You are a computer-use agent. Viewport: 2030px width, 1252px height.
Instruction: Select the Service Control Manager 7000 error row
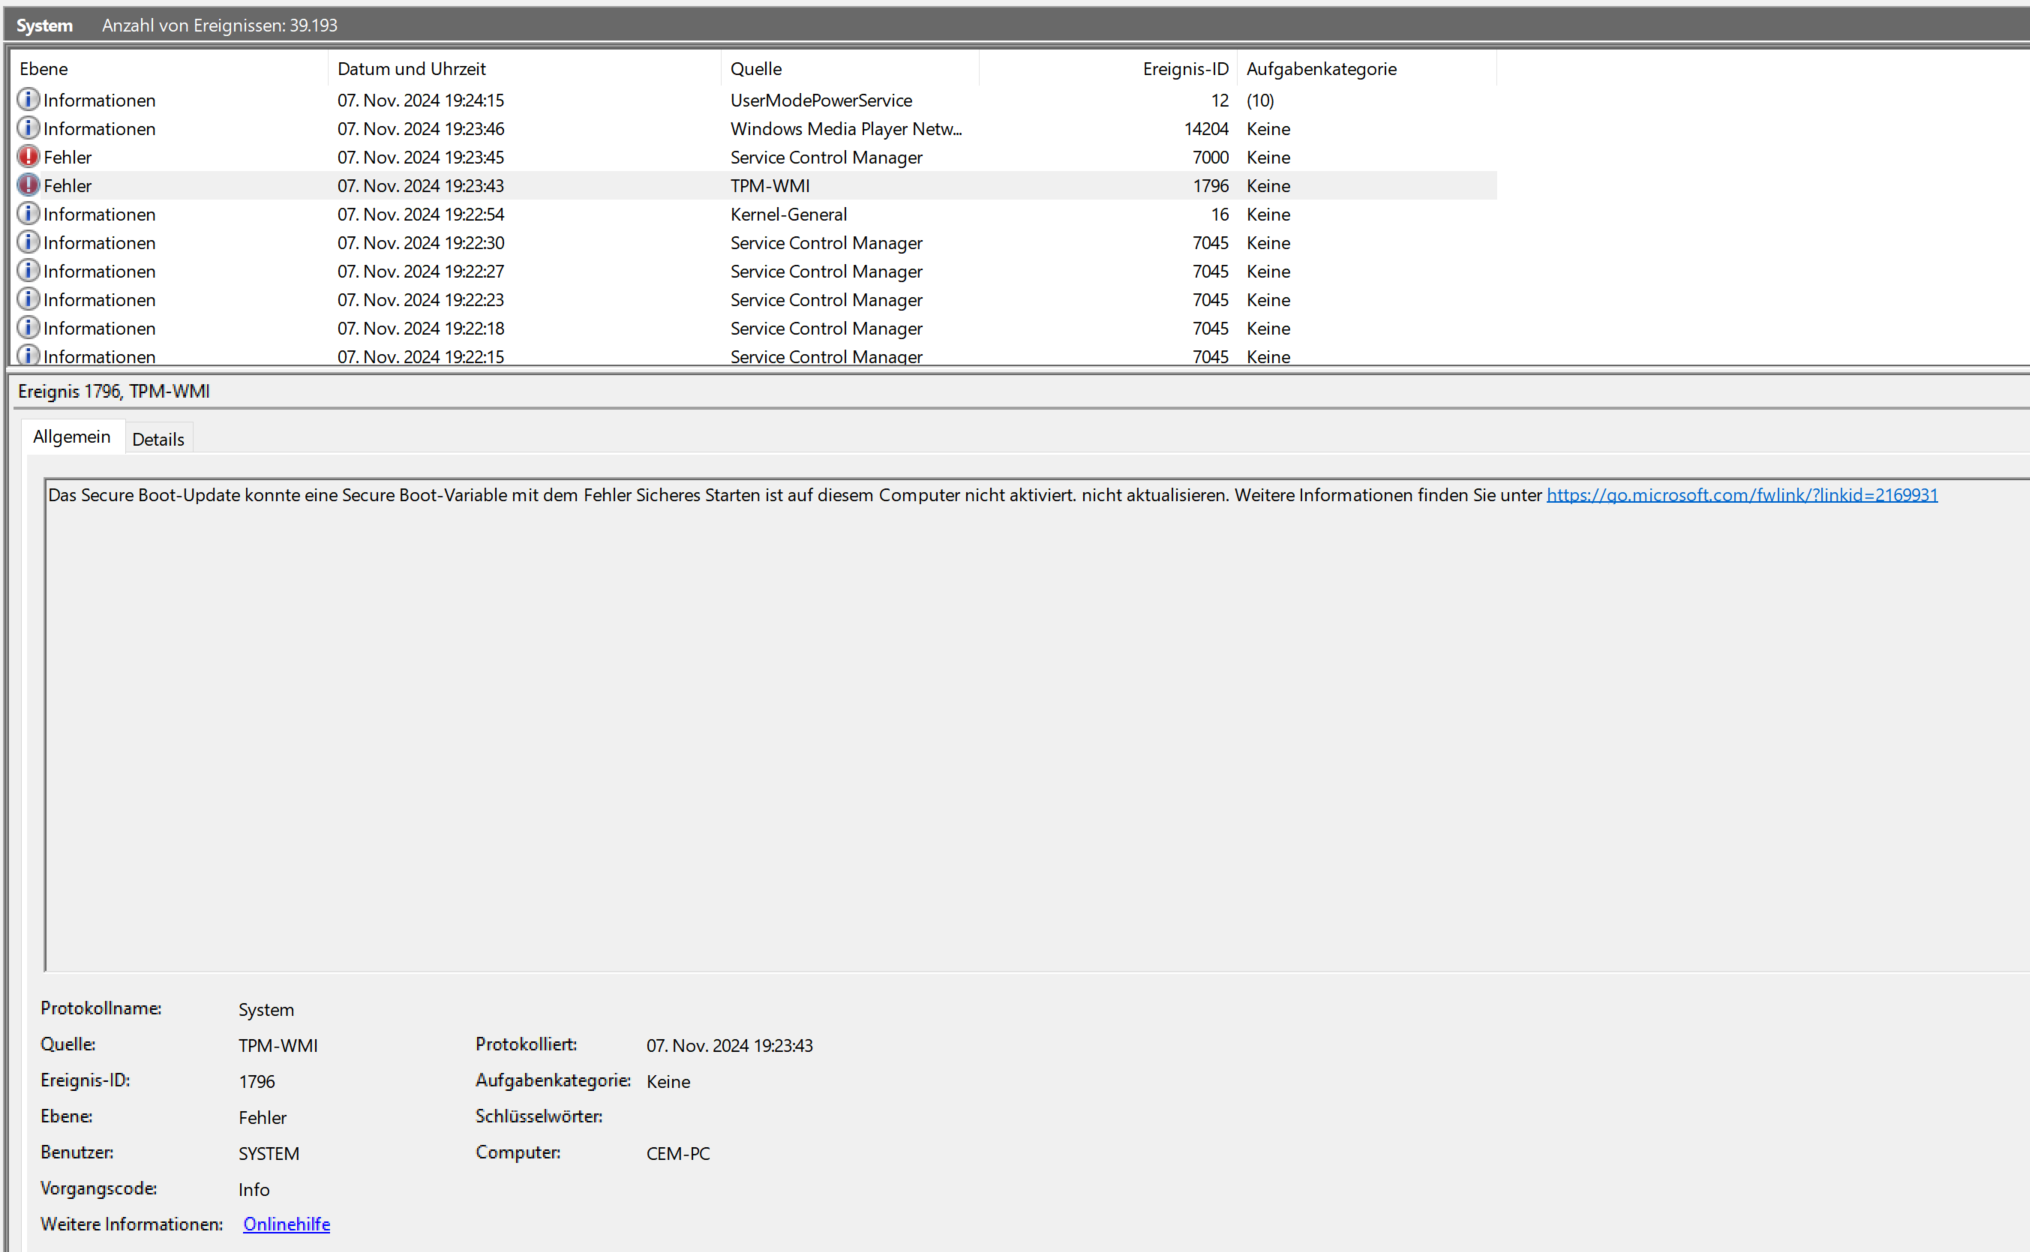826,157
